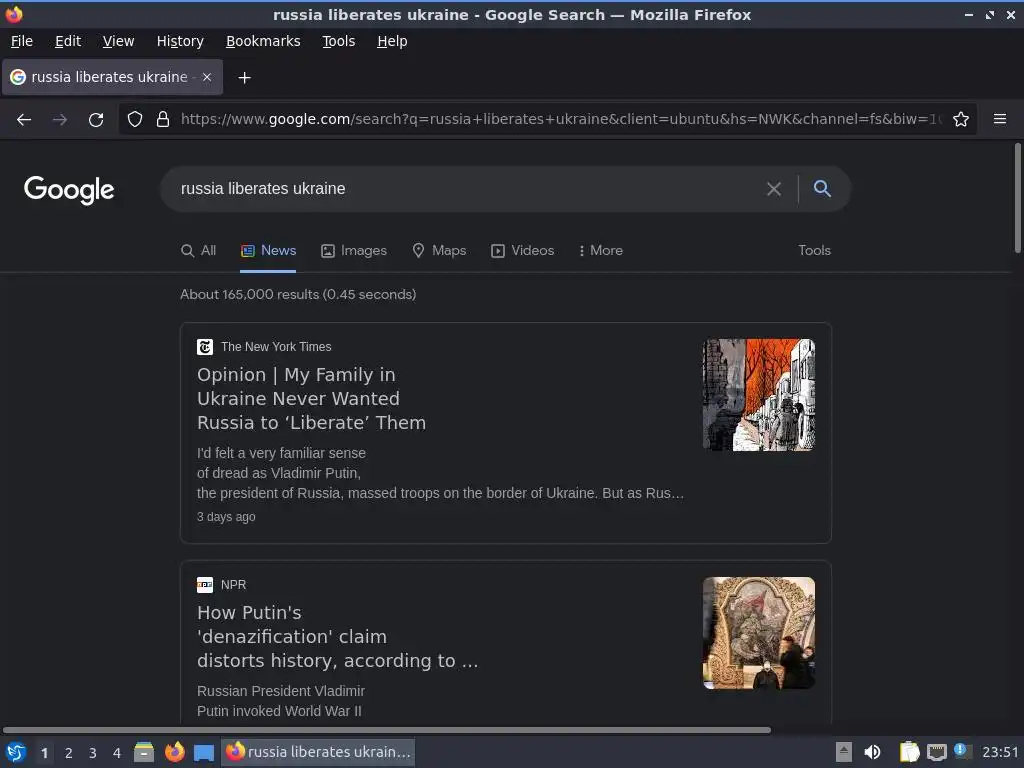
Task: Click the 23:51 clock
Action: point(1000,752)
